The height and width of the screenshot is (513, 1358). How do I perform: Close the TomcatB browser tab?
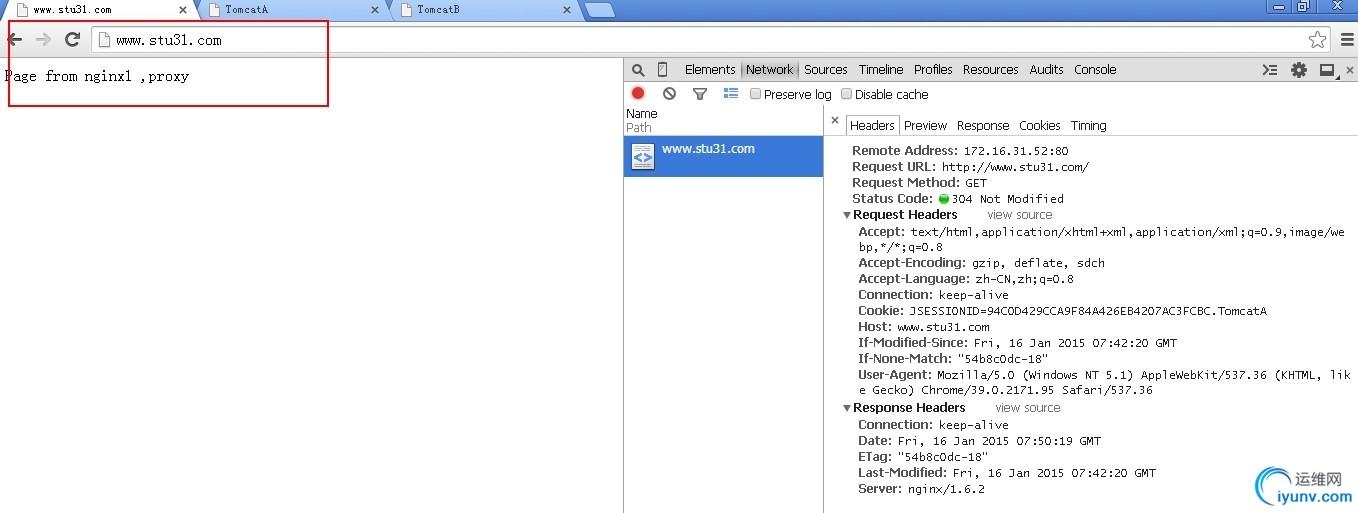tap(567, 10)
